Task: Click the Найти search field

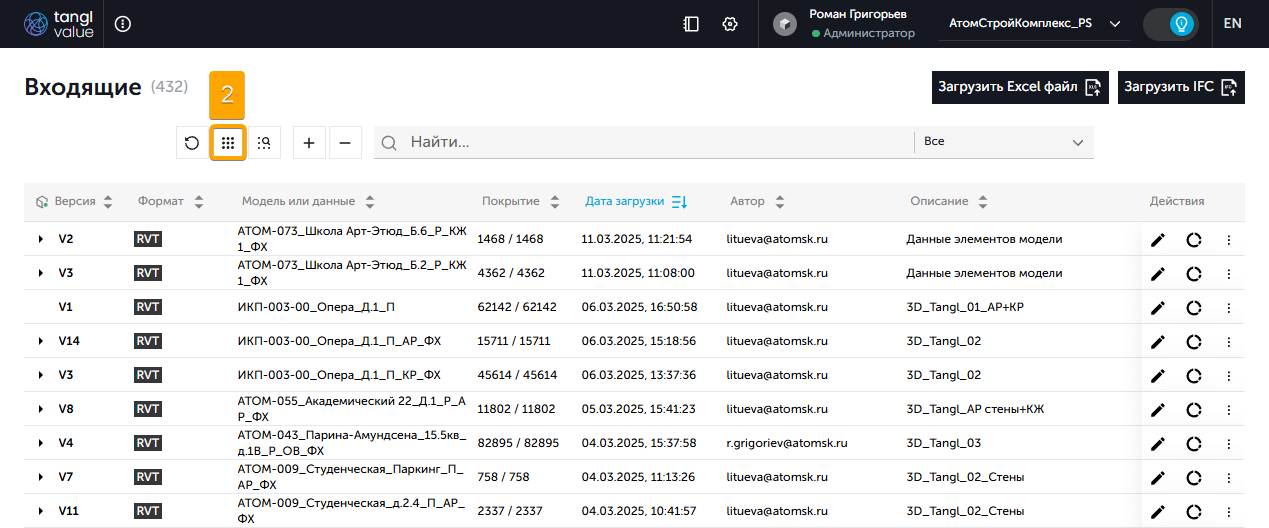Action: click(x=650, y=142)
